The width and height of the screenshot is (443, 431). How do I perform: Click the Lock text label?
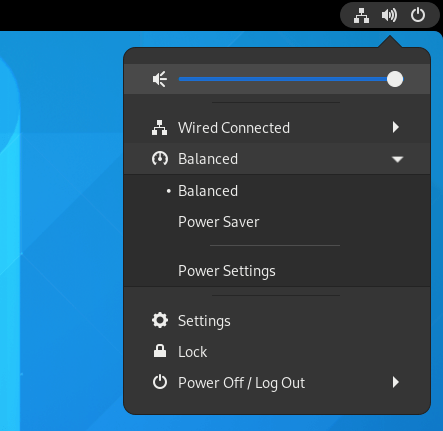(193, 352)
